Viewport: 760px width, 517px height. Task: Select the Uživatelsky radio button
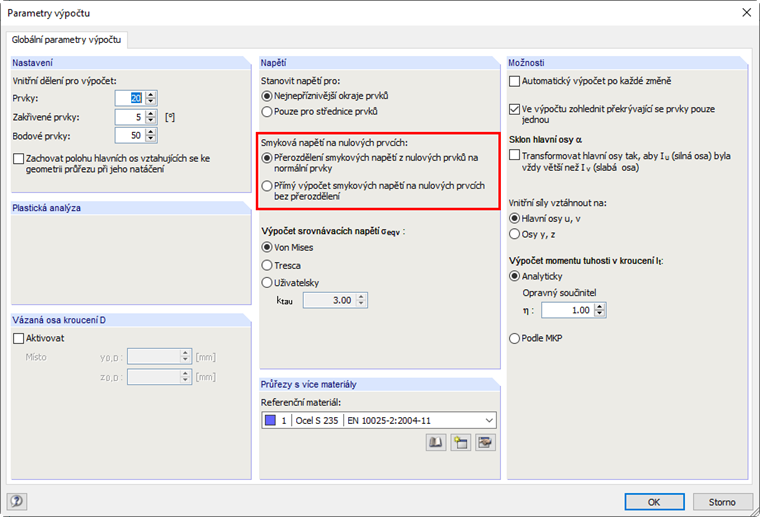coord(267,282)
